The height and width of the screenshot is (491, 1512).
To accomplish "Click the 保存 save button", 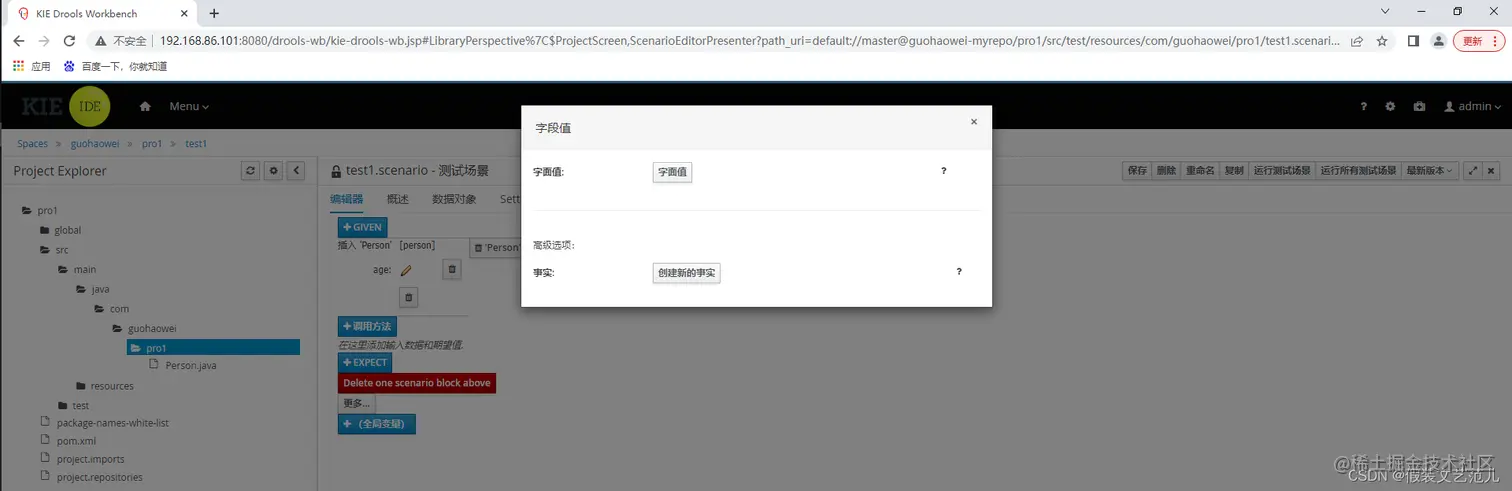I will [1138, 171].
